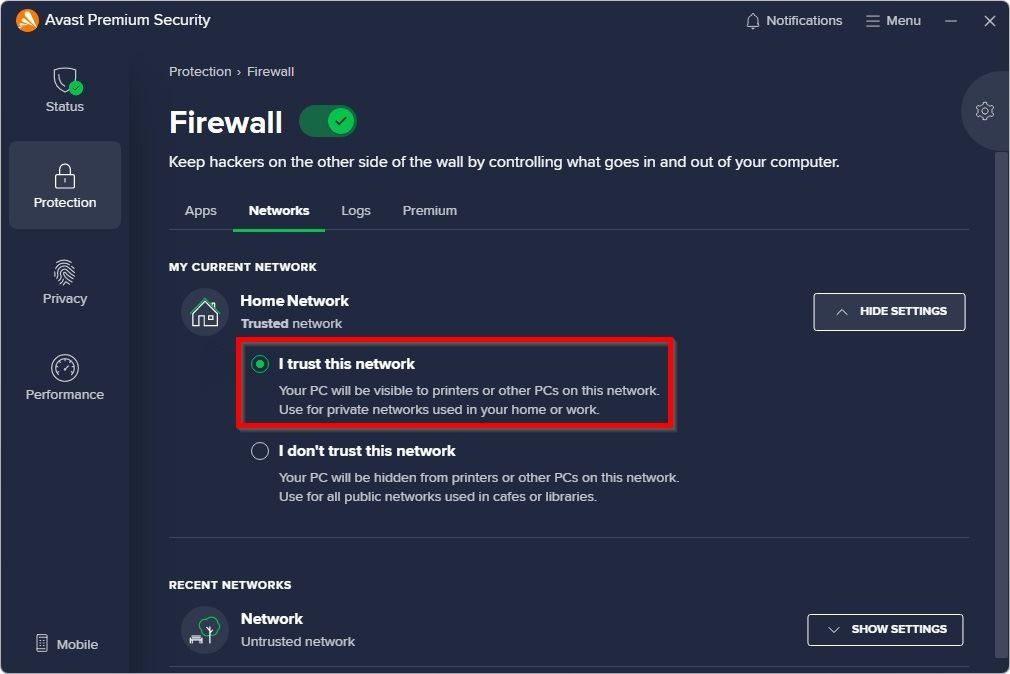The image size is (1010, 674).
Task: Switch to the Logs tab
Action: pos(356,211)
